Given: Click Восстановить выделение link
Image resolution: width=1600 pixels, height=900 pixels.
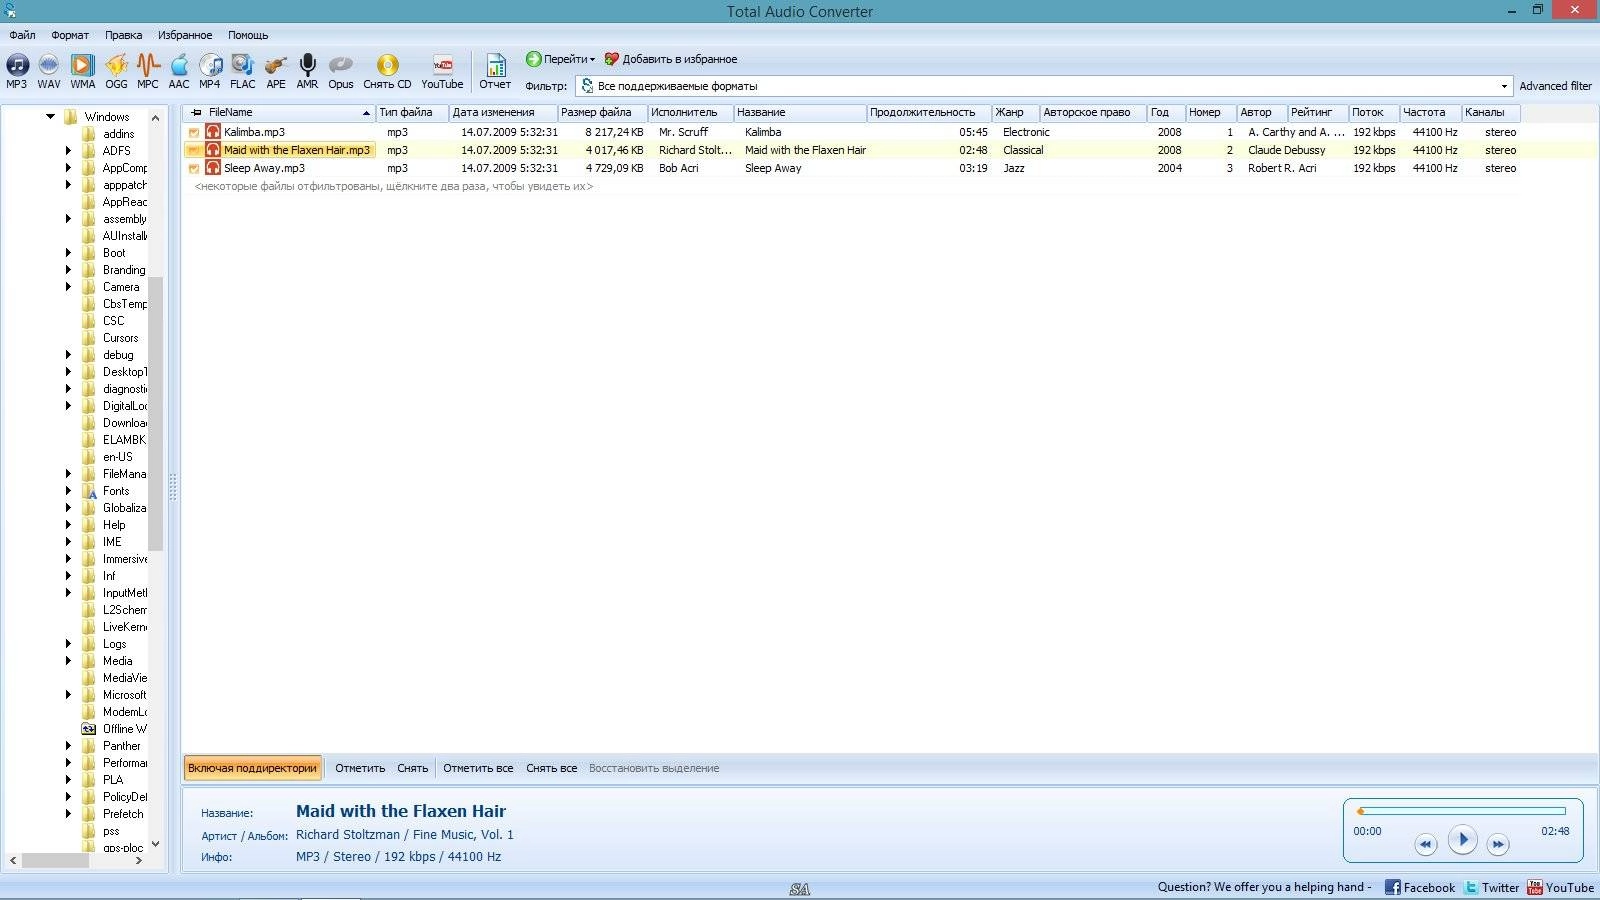Looking at the screenshot, I should [x=654, y=768].
